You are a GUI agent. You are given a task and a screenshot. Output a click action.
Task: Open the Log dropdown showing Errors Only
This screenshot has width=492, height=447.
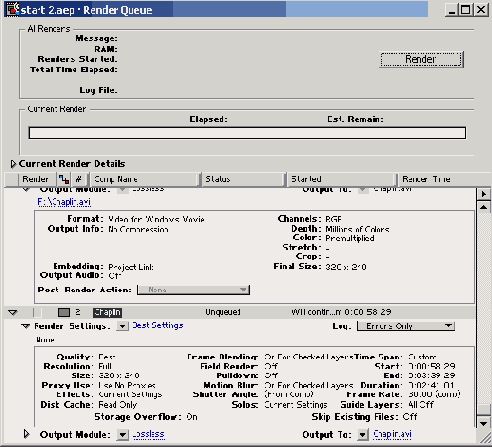point(406,326)
